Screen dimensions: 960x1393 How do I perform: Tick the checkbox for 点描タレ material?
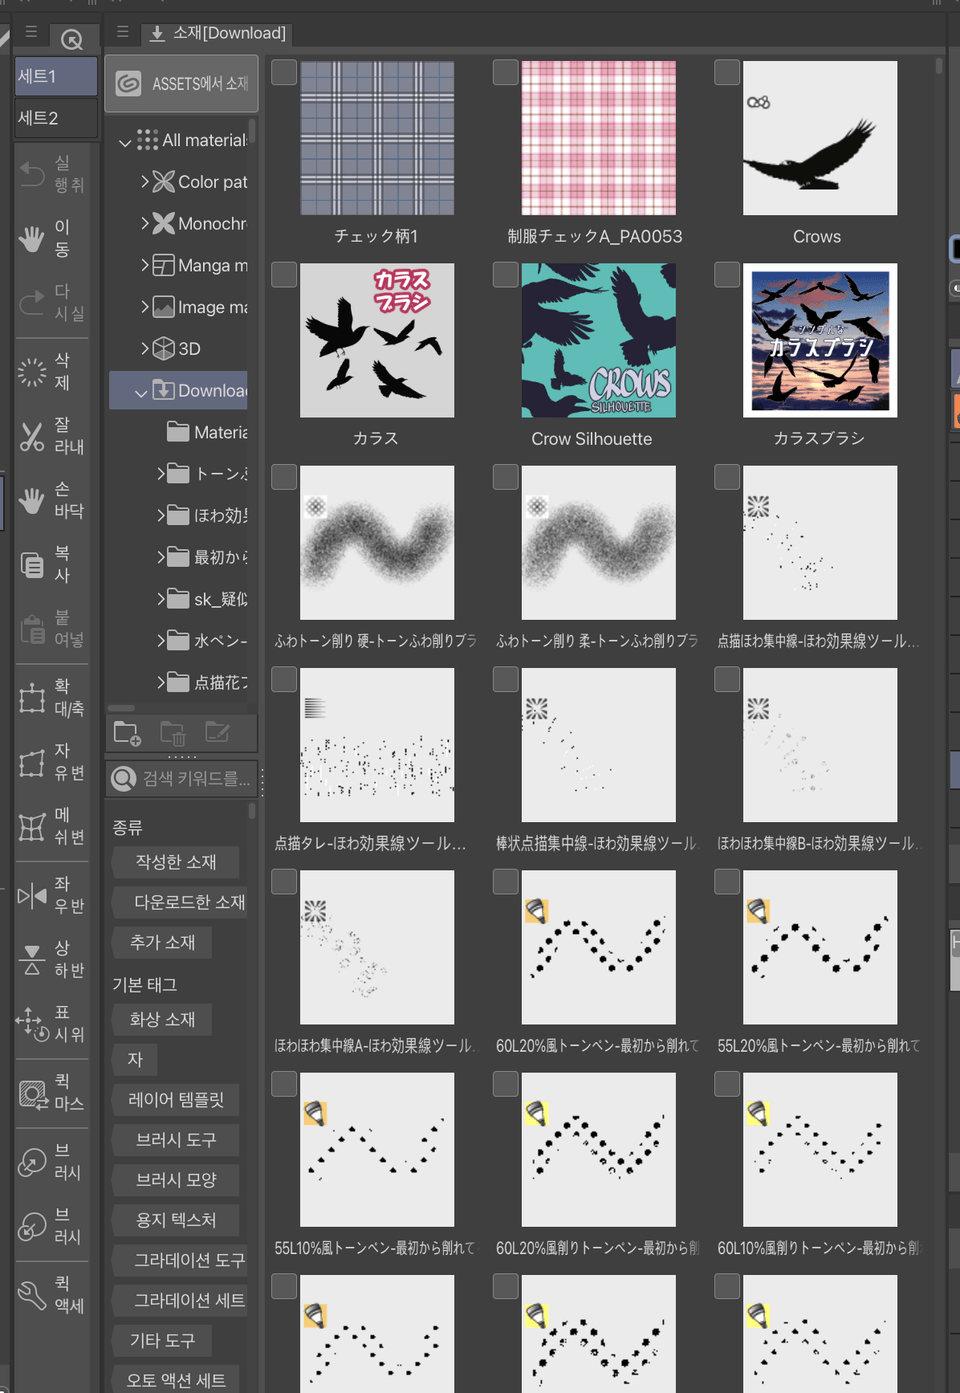pyautogui.click(x=284, y=679)
